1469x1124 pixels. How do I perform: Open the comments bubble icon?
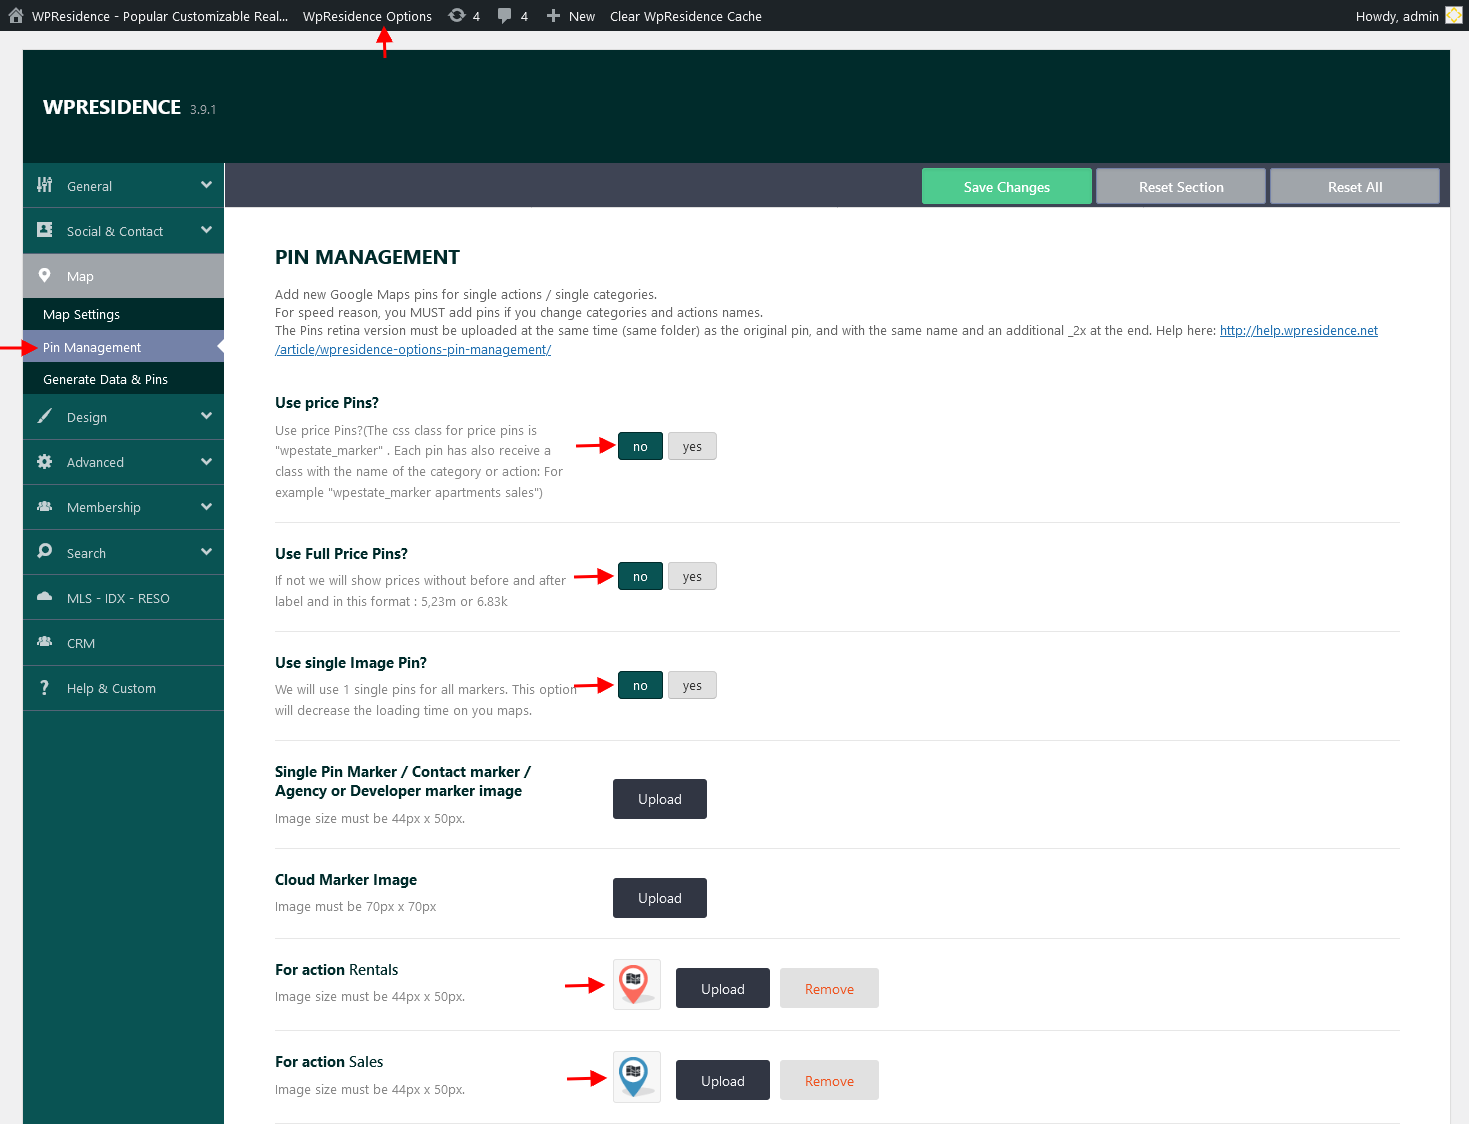(x=505, y=16)
